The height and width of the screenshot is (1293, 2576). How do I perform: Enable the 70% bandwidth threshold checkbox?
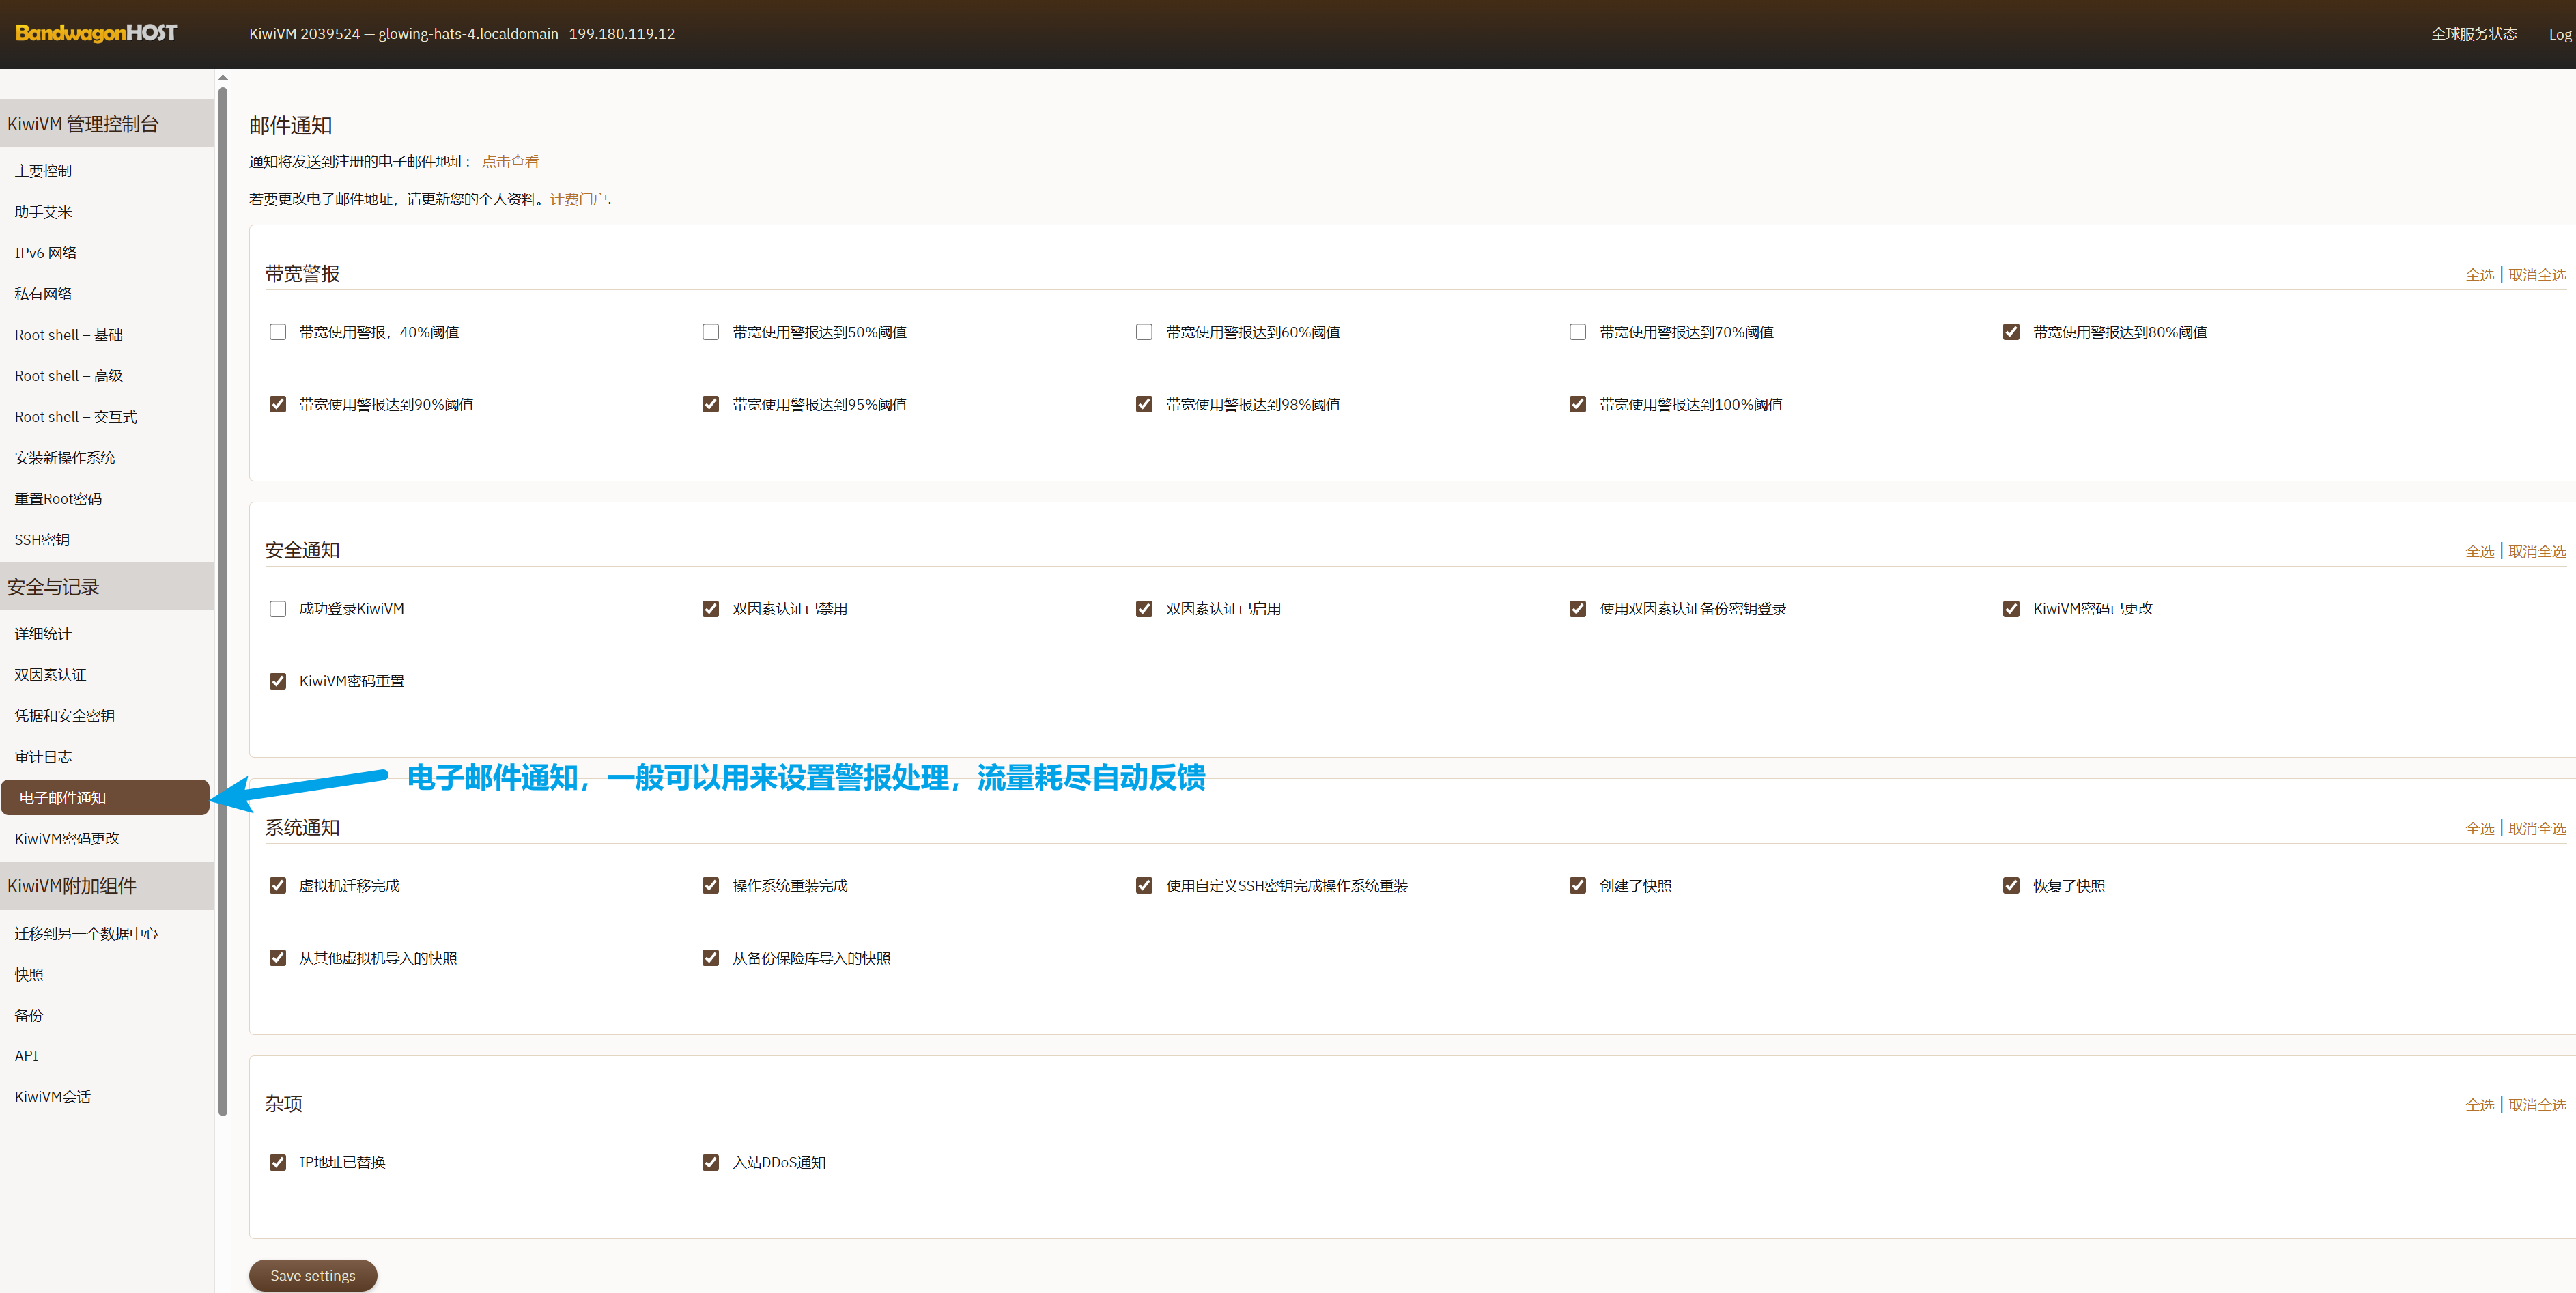[x=1578, y=332]
